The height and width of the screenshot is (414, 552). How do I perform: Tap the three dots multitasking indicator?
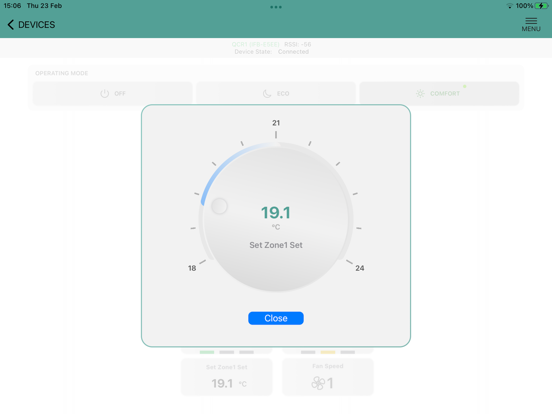[276, 7]
